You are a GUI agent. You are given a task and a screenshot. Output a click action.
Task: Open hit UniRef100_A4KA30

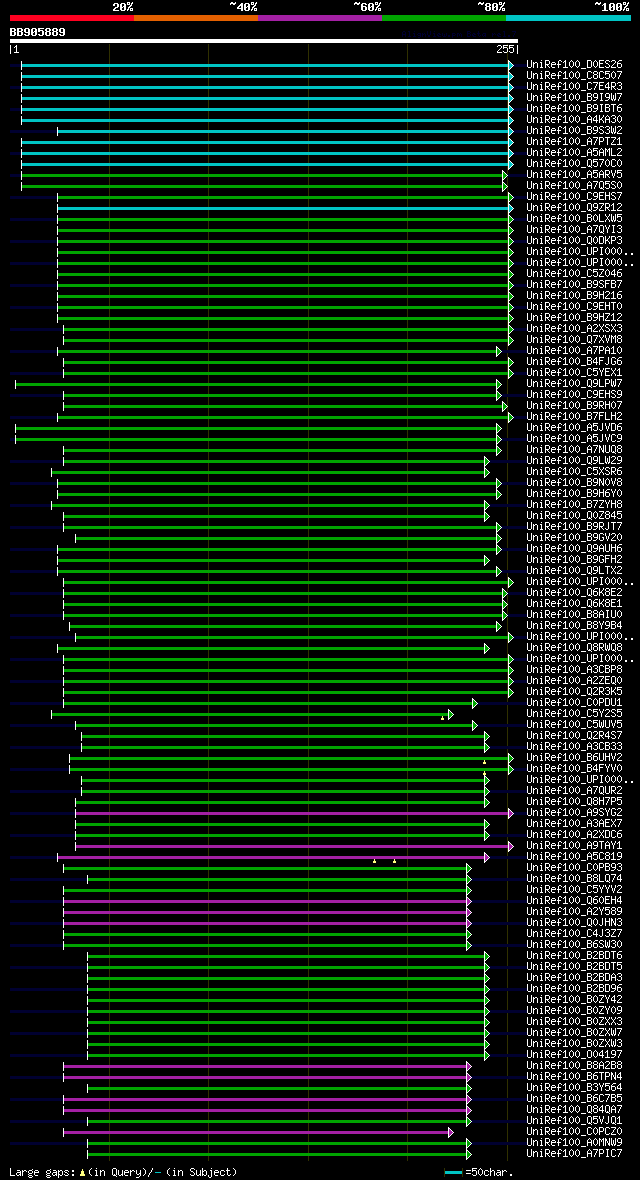click(574, 120)
